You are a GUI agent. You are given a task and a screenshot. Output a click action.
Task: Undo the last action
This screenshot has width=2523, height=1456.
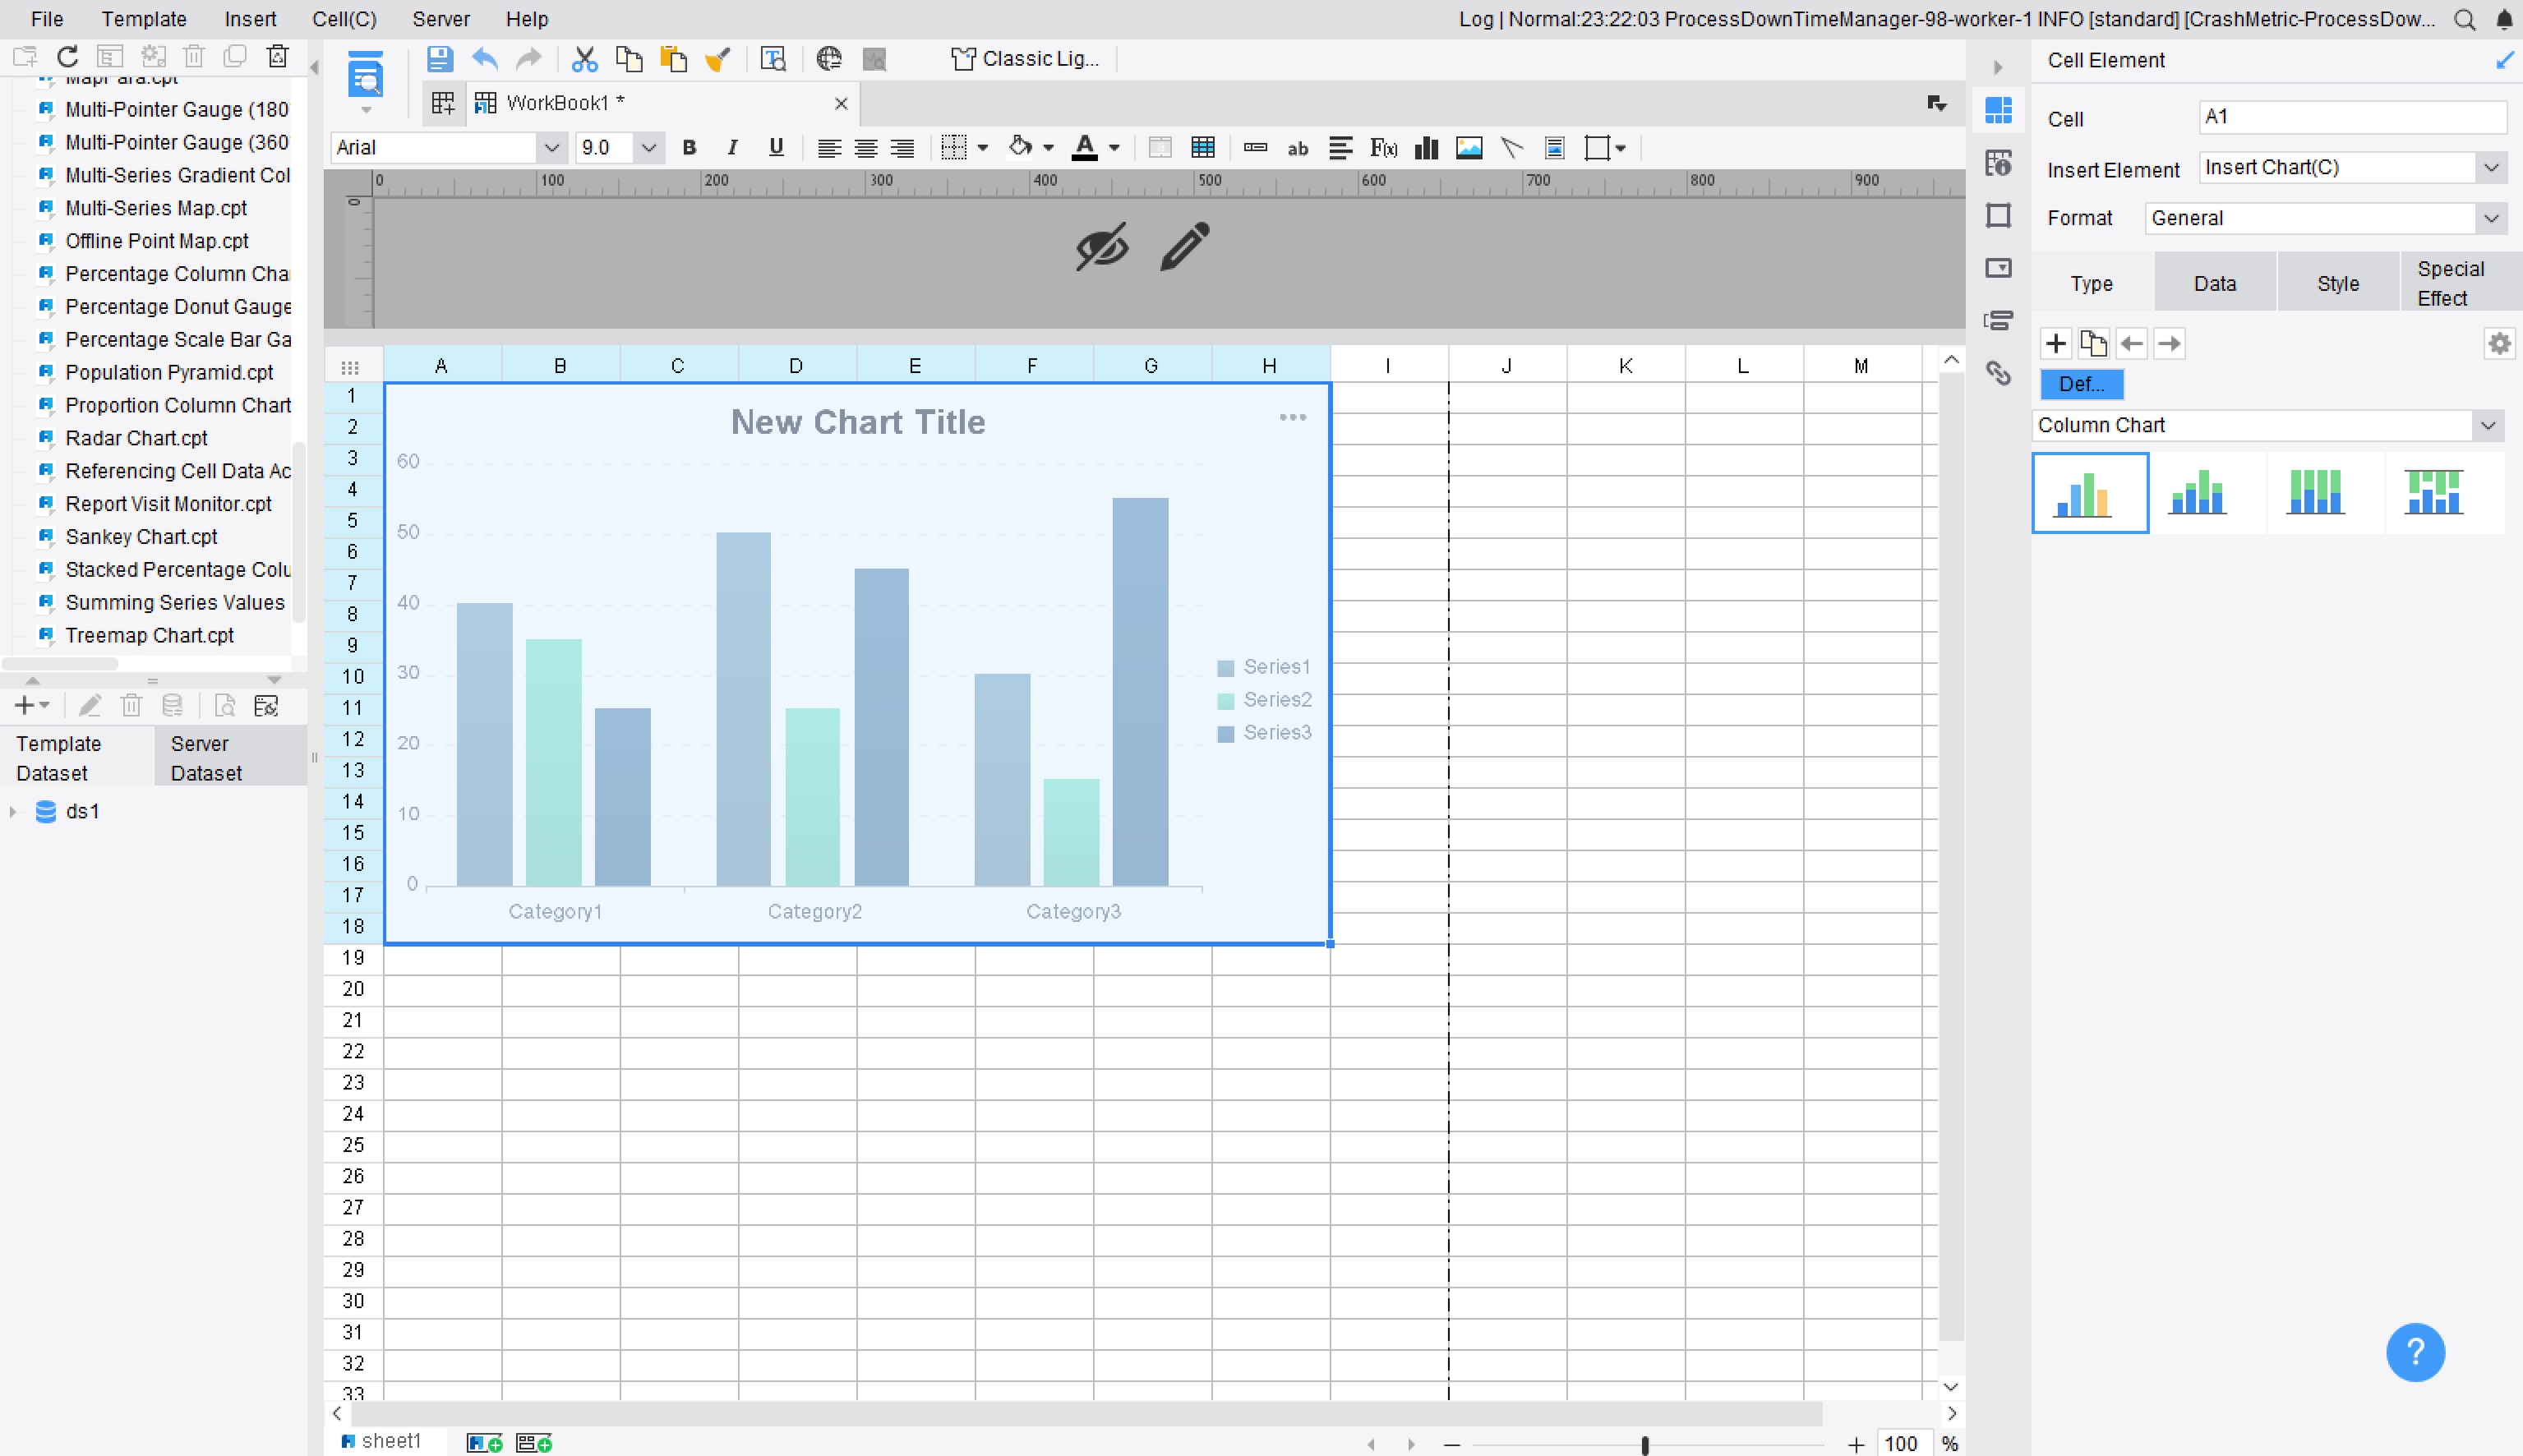coord(485,59)
